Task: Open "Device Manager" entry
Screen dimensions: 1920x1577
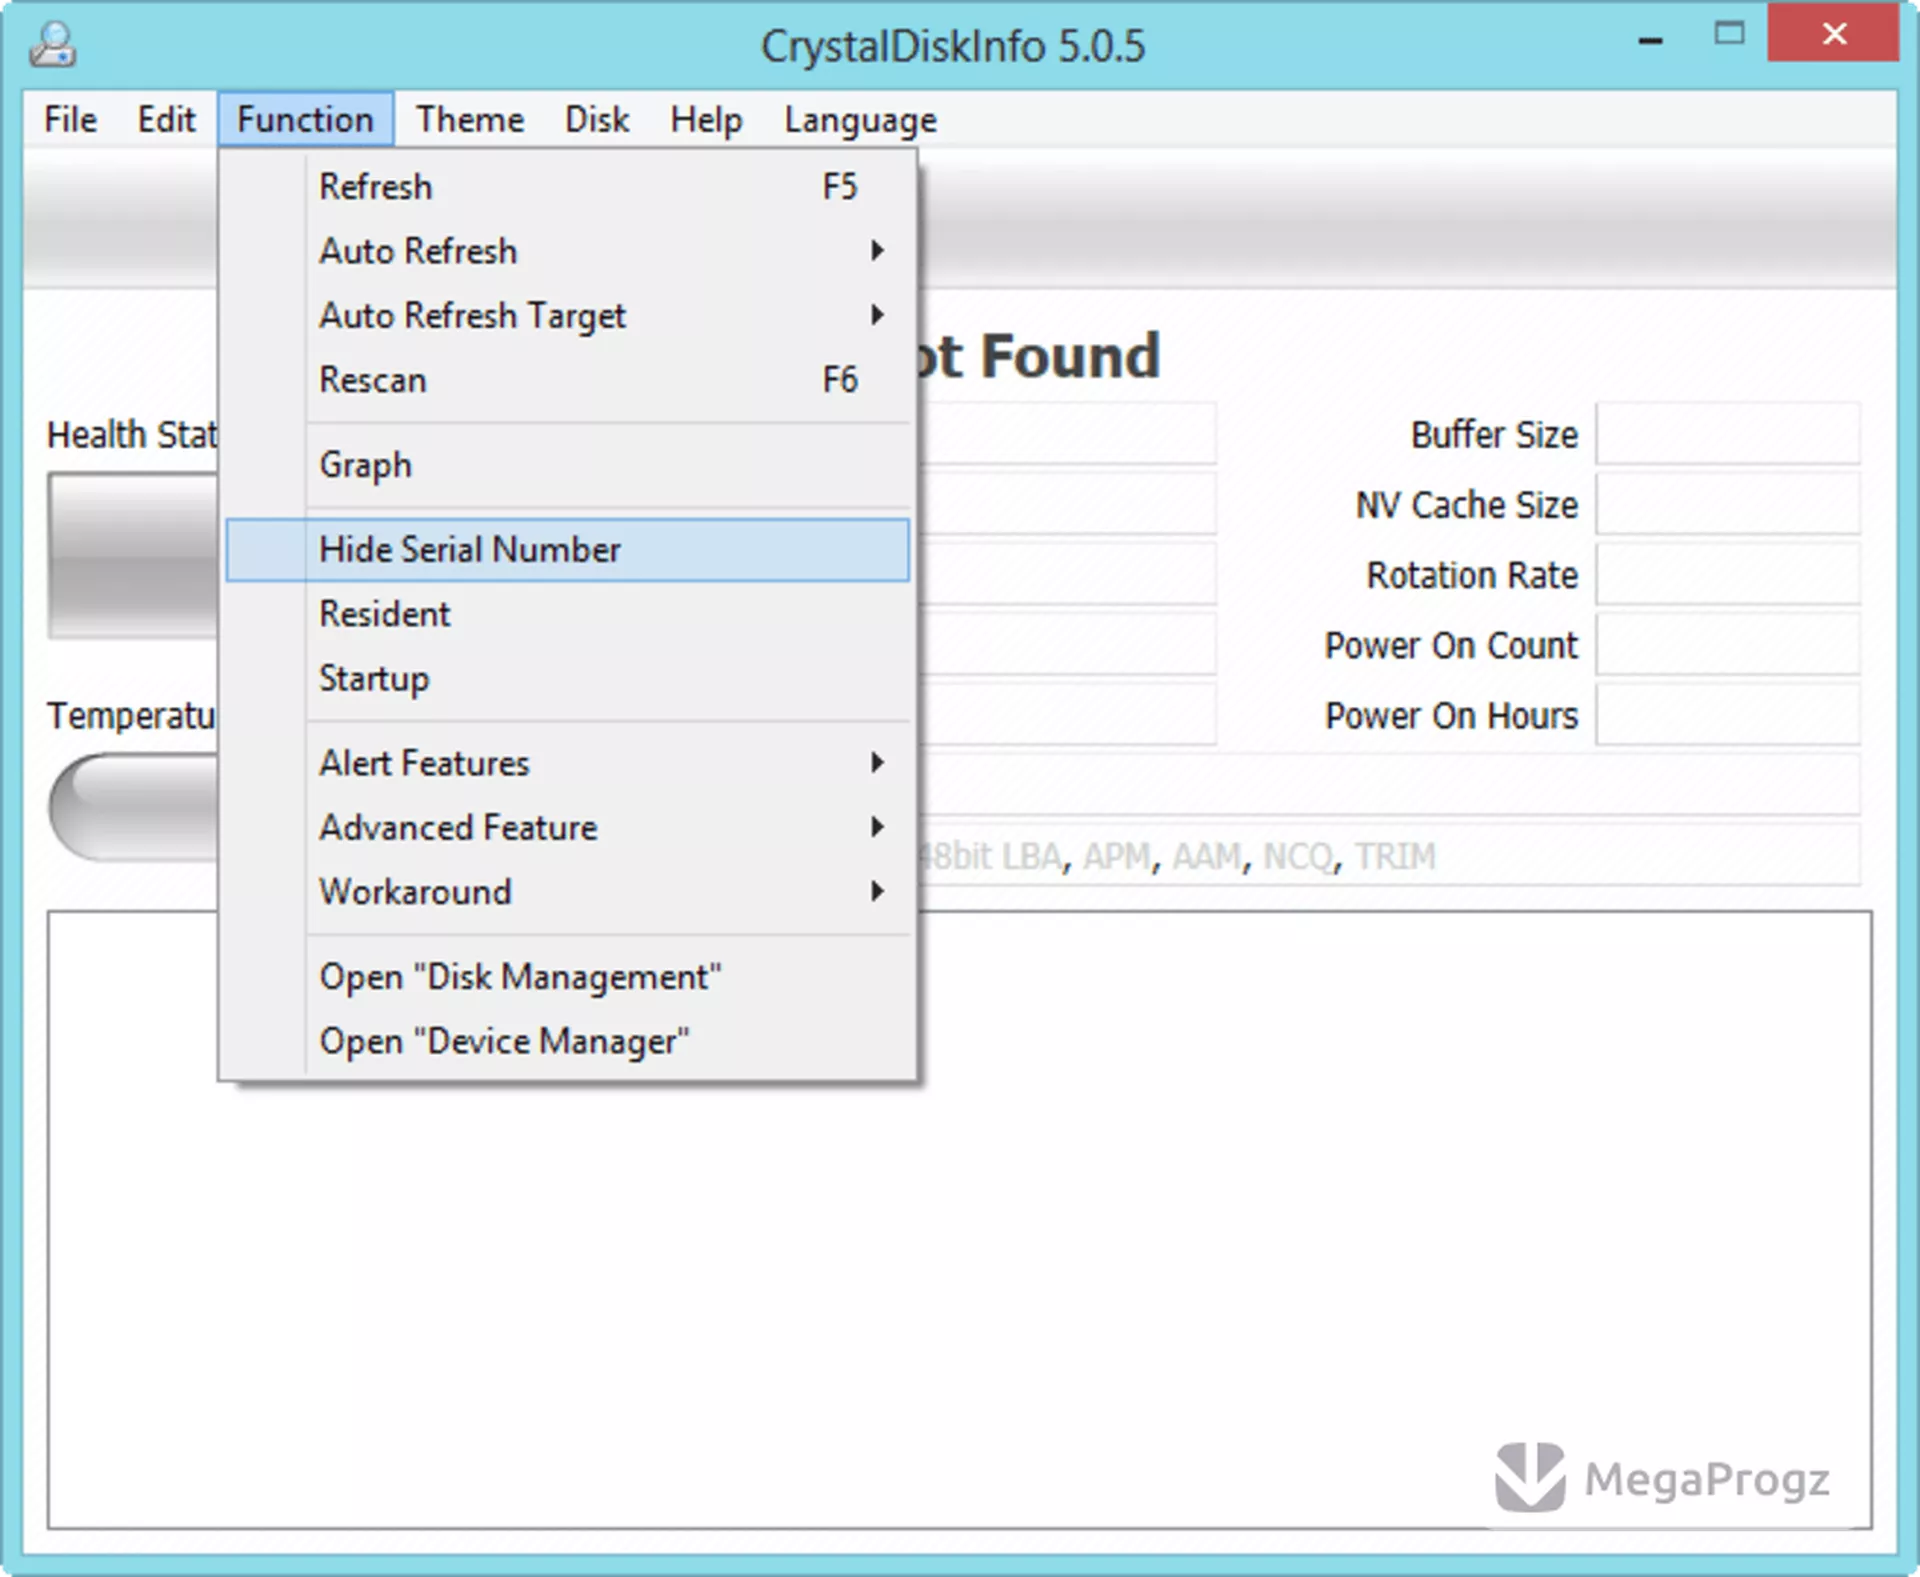Action: point(567,1041)
